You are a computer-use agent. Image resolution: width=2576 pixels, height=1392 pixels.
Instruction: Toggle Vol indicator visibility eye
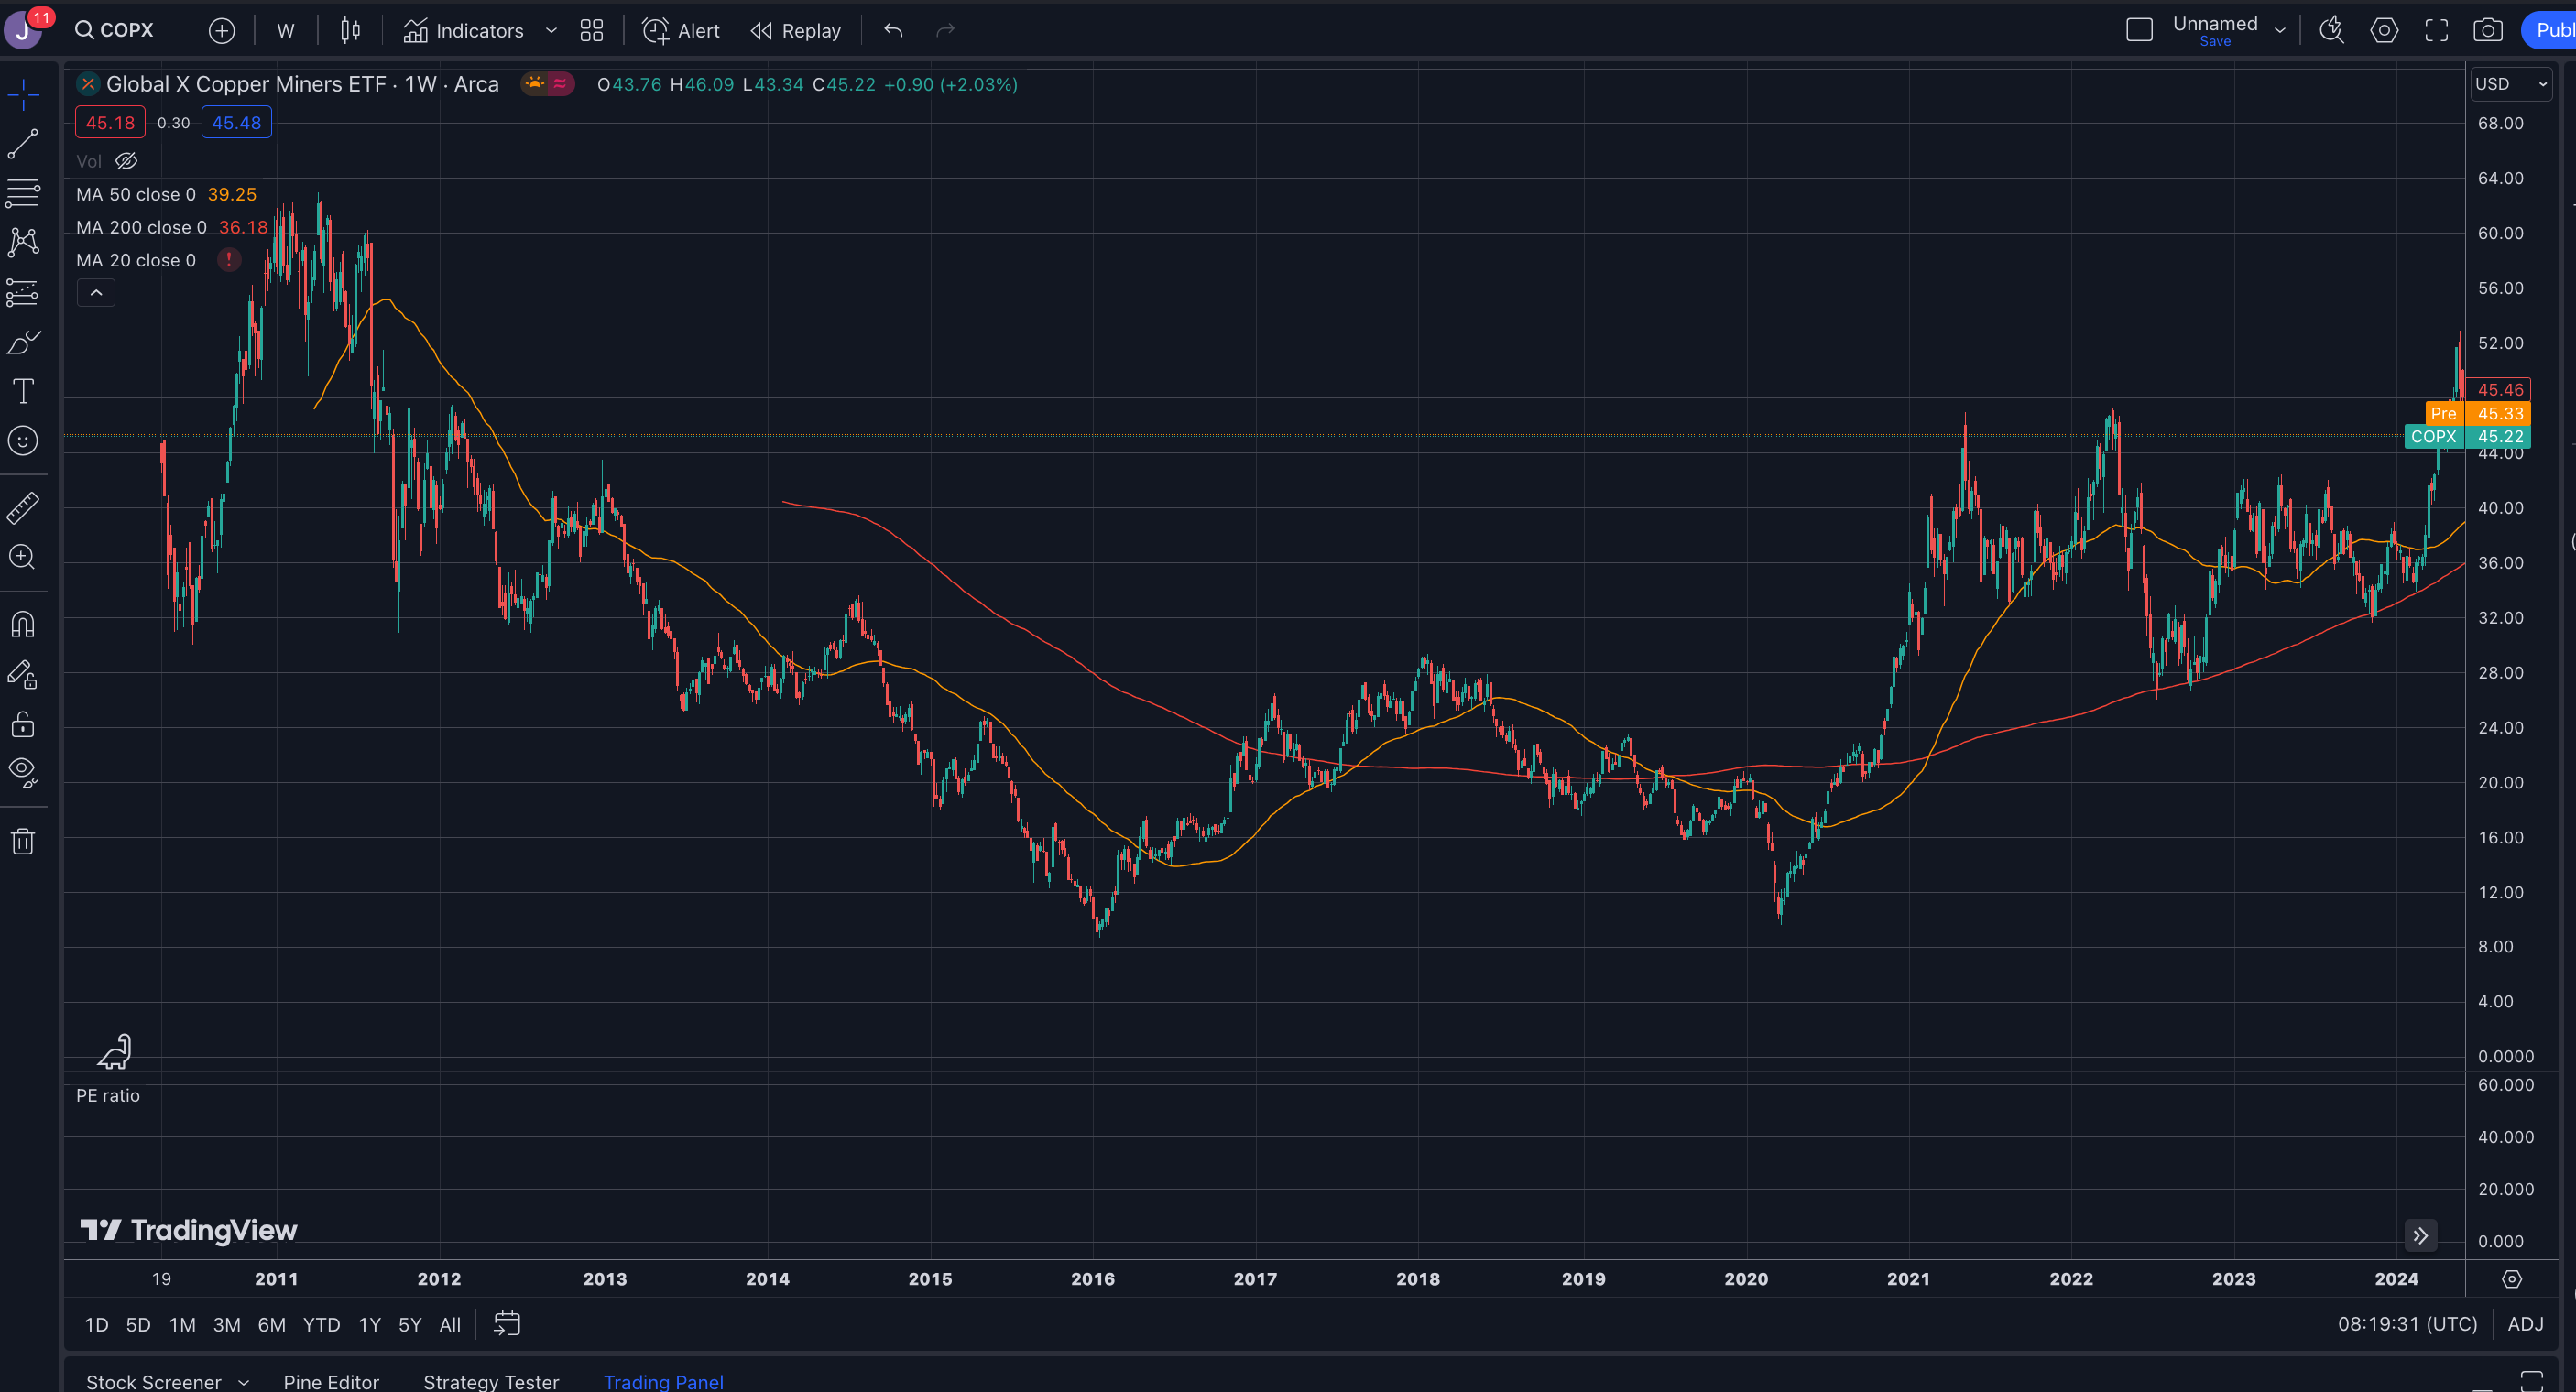[126, 161]
